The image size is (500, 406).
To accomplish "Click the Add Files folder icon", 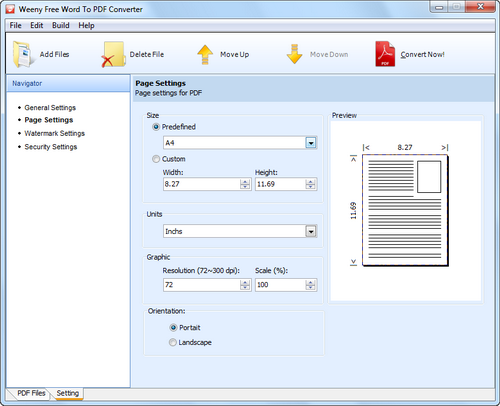I will 23,54.
